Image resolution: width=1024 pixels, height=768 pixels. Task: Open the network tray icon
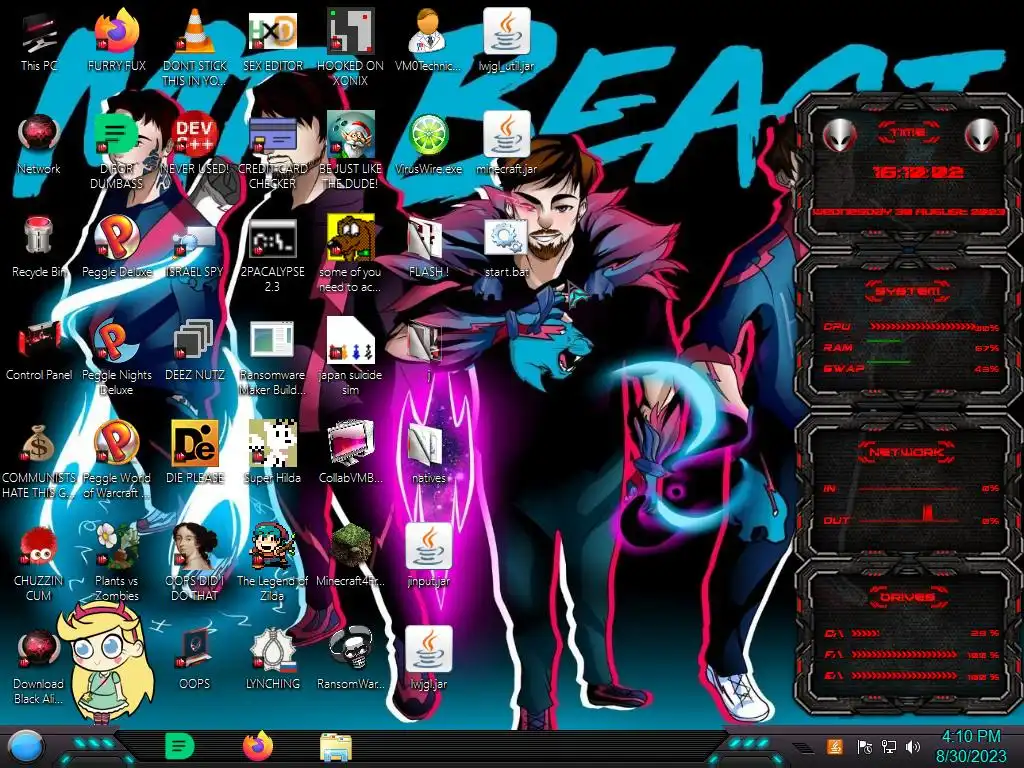coord(889,746)
